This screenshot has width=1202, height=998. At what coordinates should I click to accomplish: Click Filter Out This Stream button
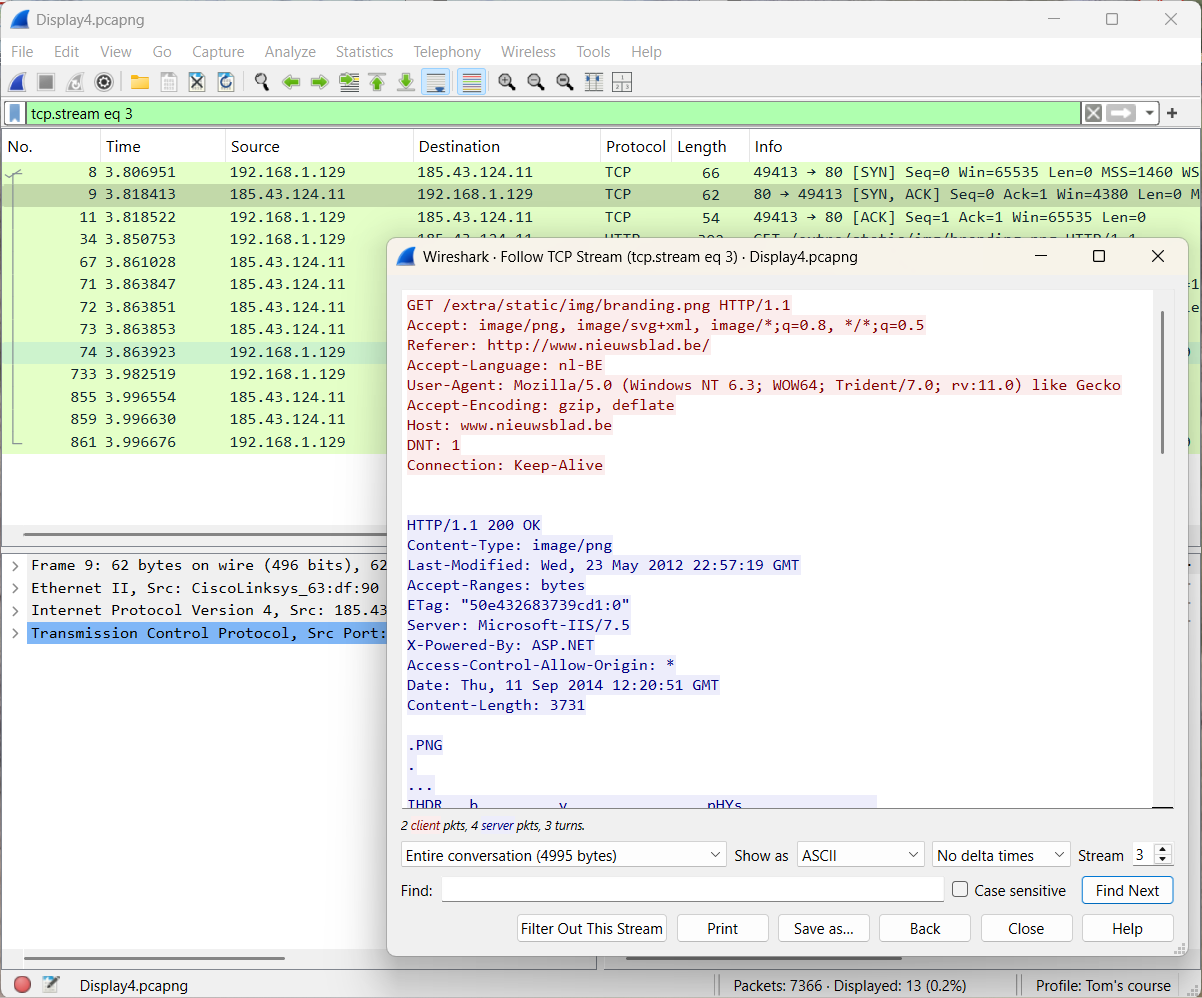tap(592, 929)
